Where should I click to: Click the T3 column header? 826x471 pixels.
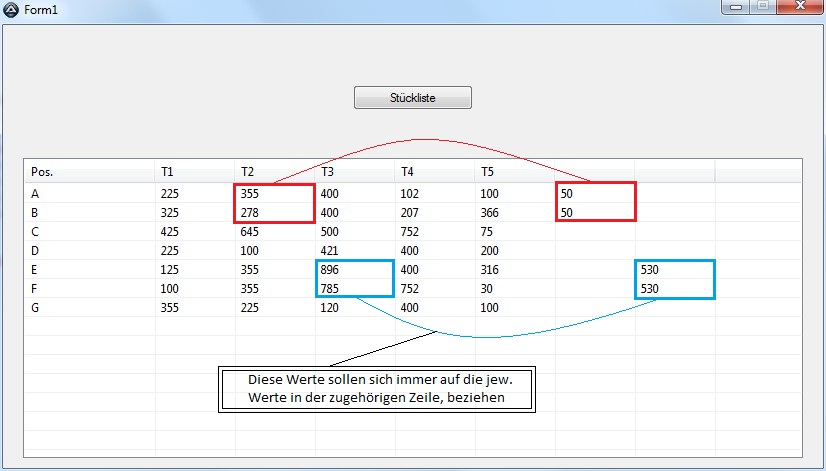point(355,171)
